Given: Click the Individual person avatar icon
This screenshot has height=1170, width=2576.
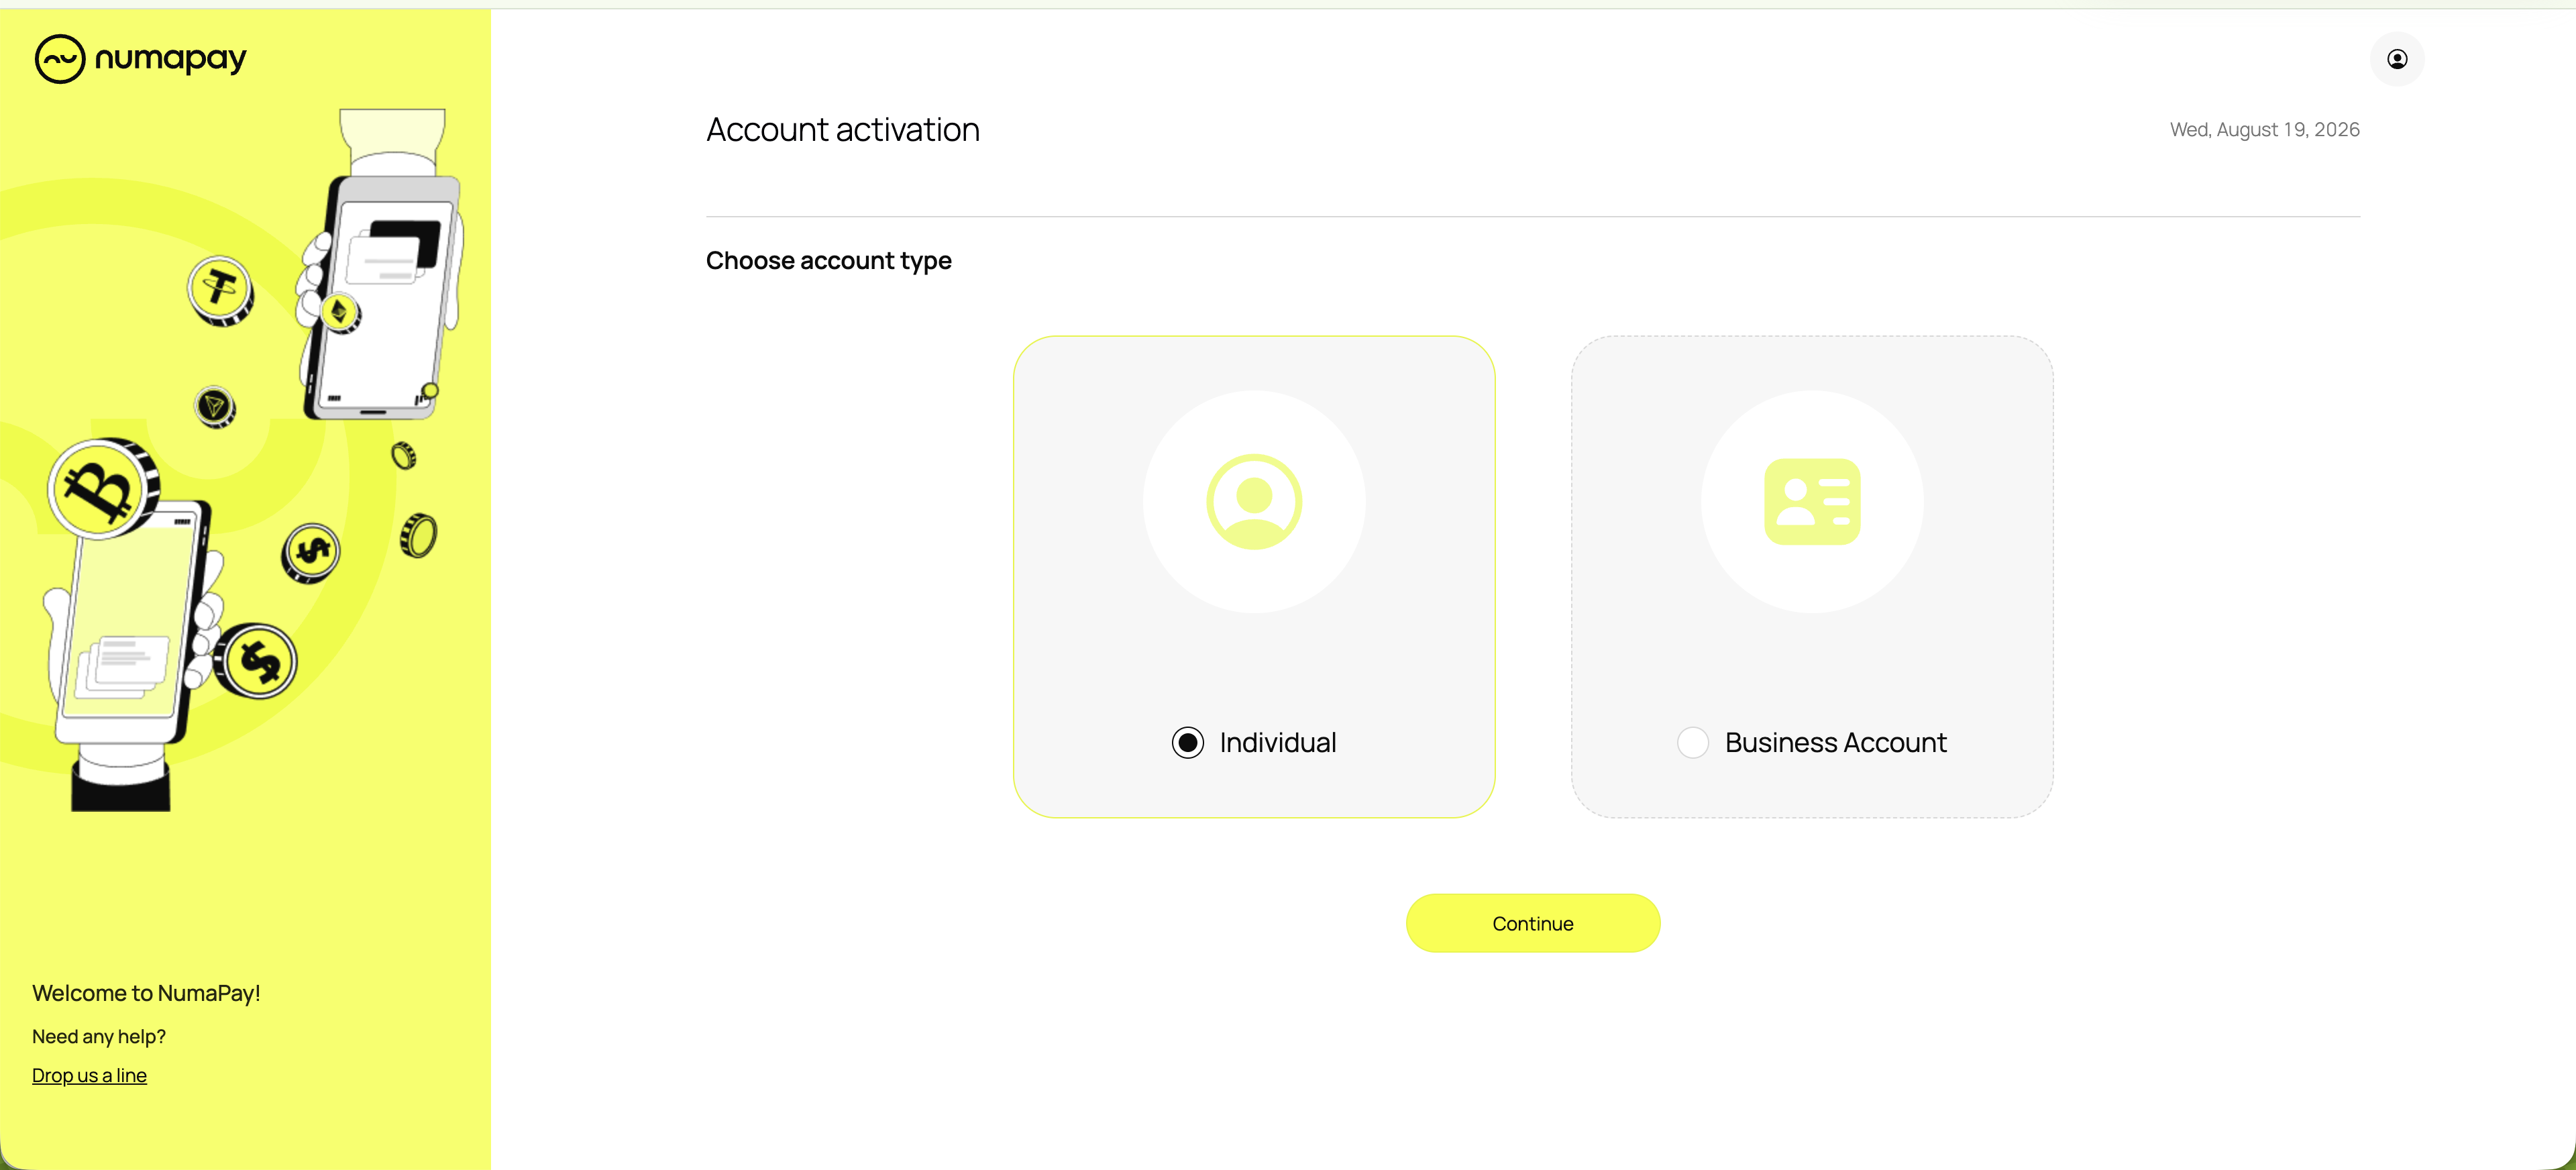Looking at the screenshot, I should click(1254, 502).
